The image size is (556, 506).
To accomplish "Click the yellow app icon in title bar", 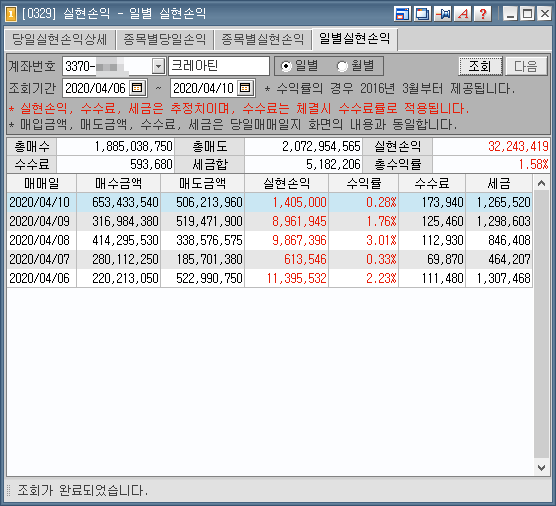I will tap(11, 14).
